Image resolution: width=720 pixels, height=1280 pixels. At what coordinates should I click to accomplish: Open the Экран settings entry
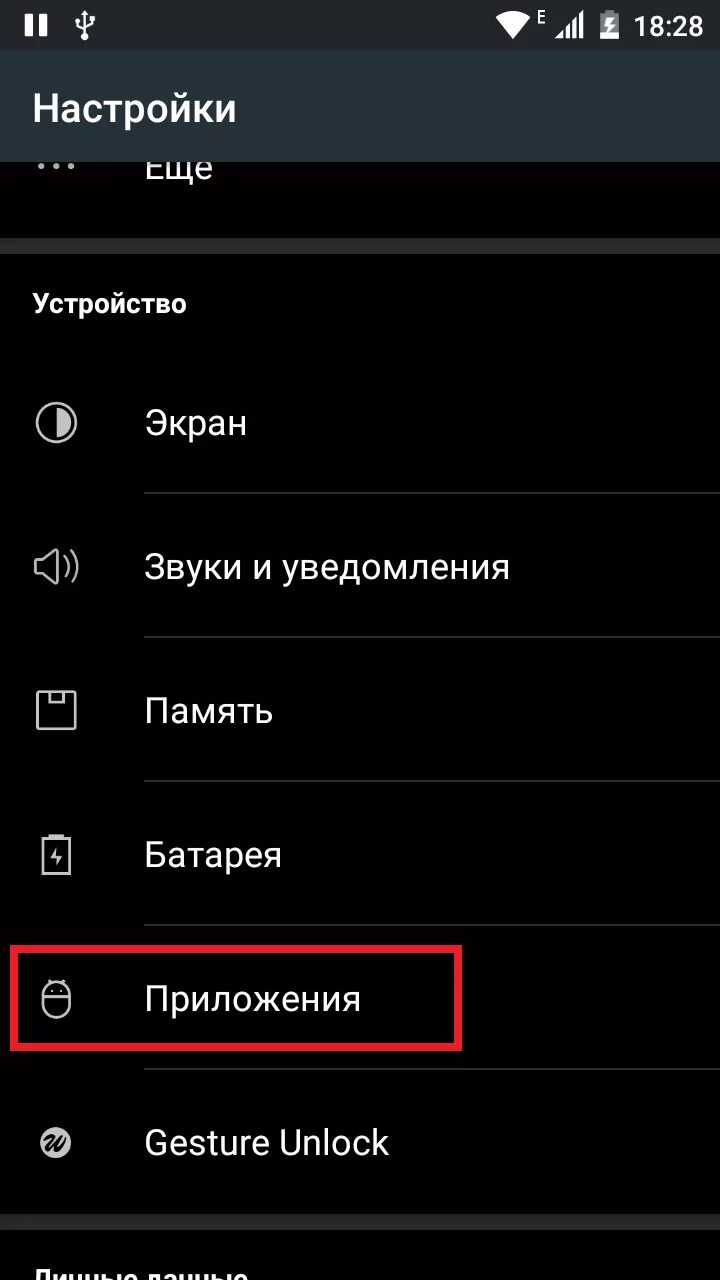pos(360,422)
